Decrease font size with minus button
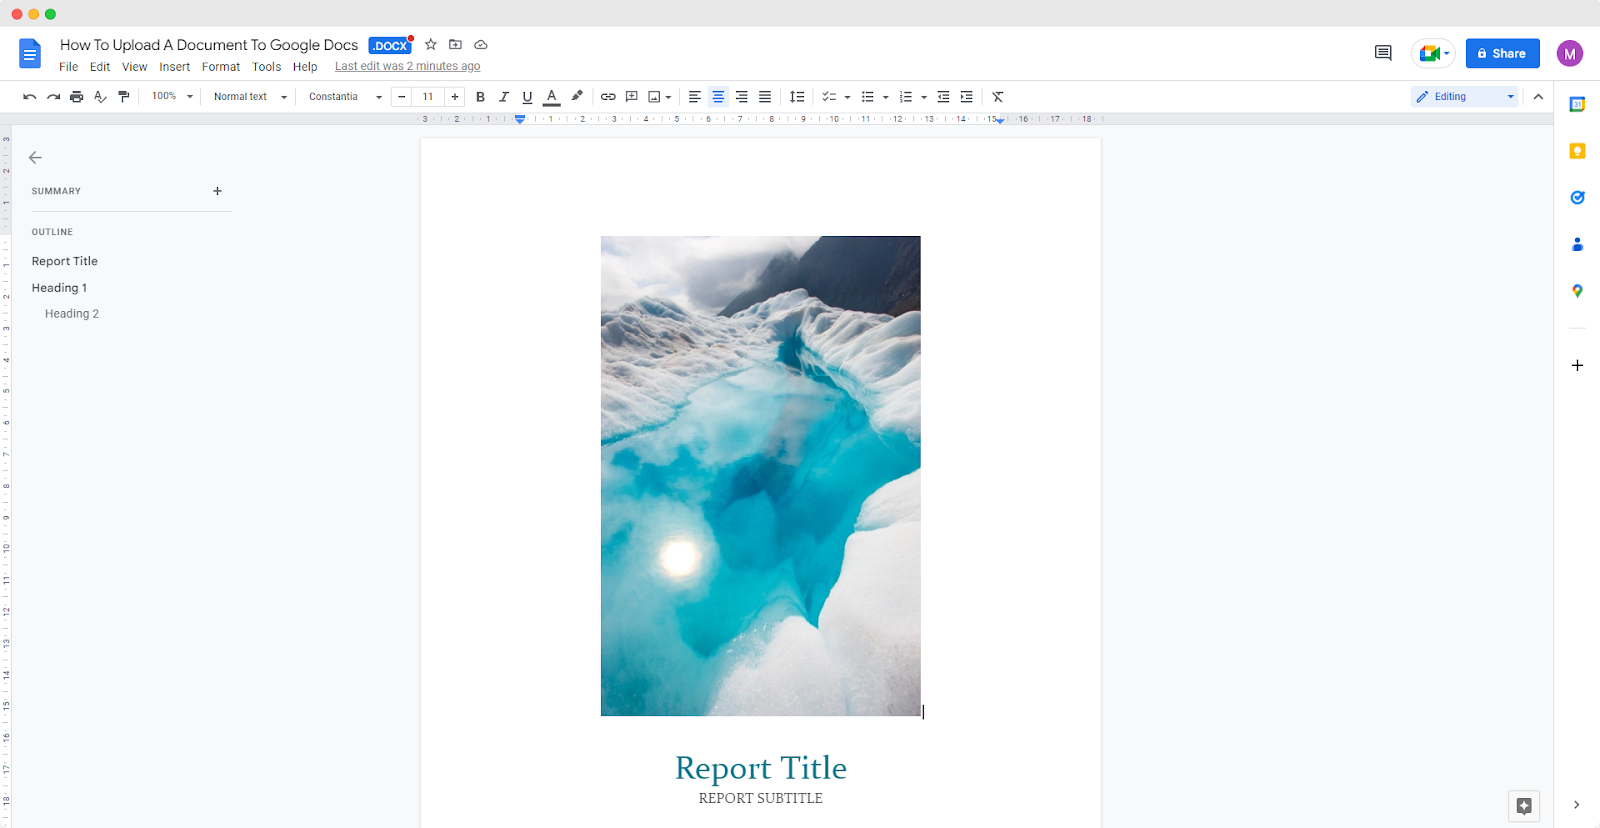Image resolution: width=1600 pixels, height=828 pixels. click(x=402, y=97)
